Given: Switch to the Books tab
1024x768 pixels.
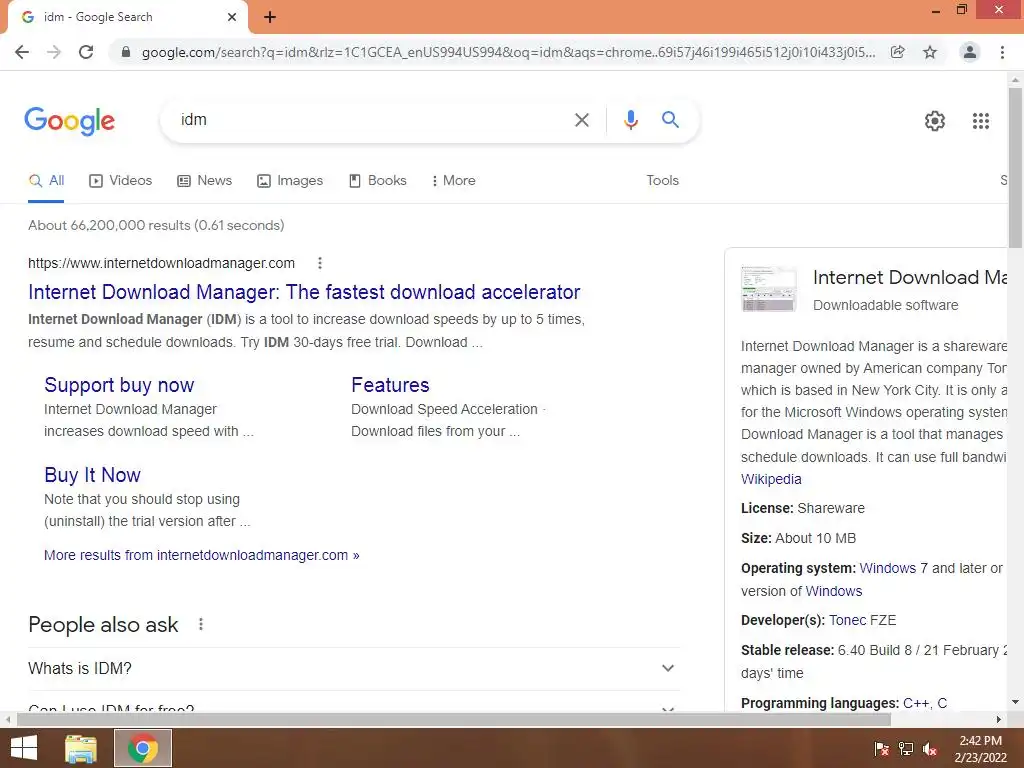Looking at the screenshot, I should pos(377,181).
